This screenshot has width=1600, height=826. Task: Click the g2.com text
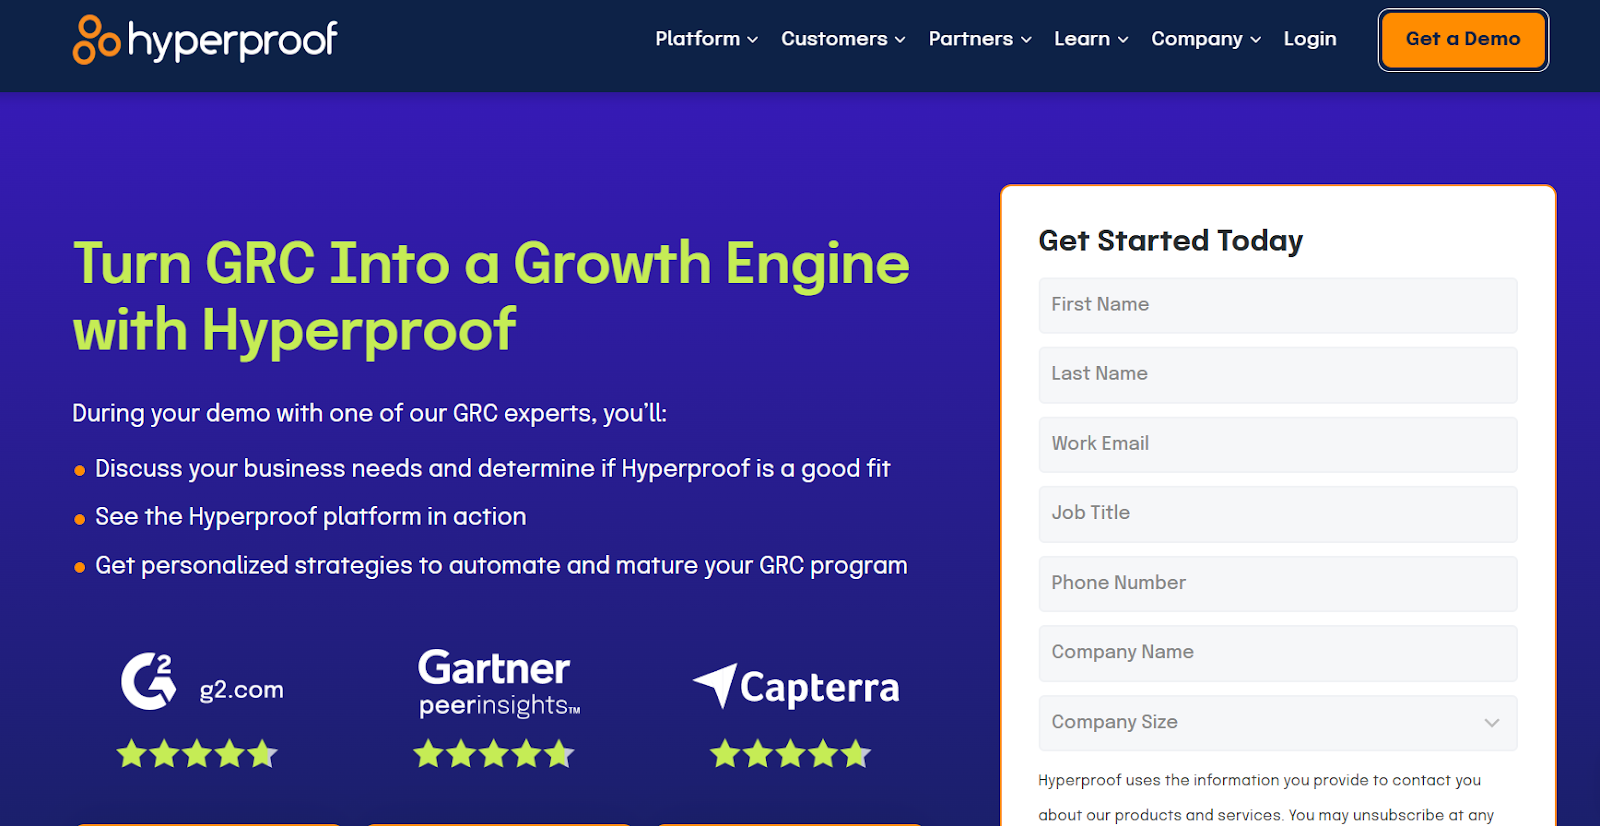(x=241, y=690)
